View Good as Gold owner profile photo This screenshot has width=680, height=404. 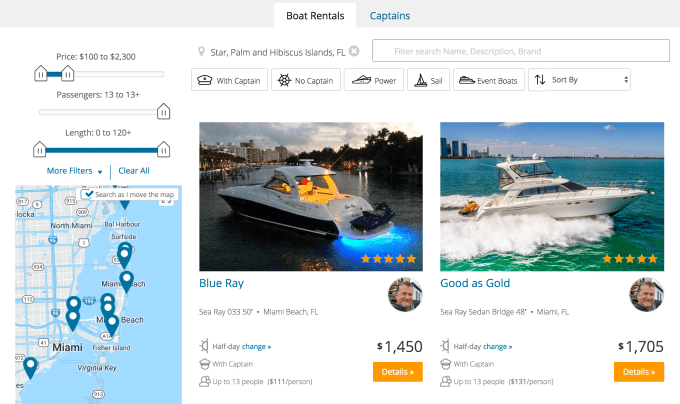646,295
